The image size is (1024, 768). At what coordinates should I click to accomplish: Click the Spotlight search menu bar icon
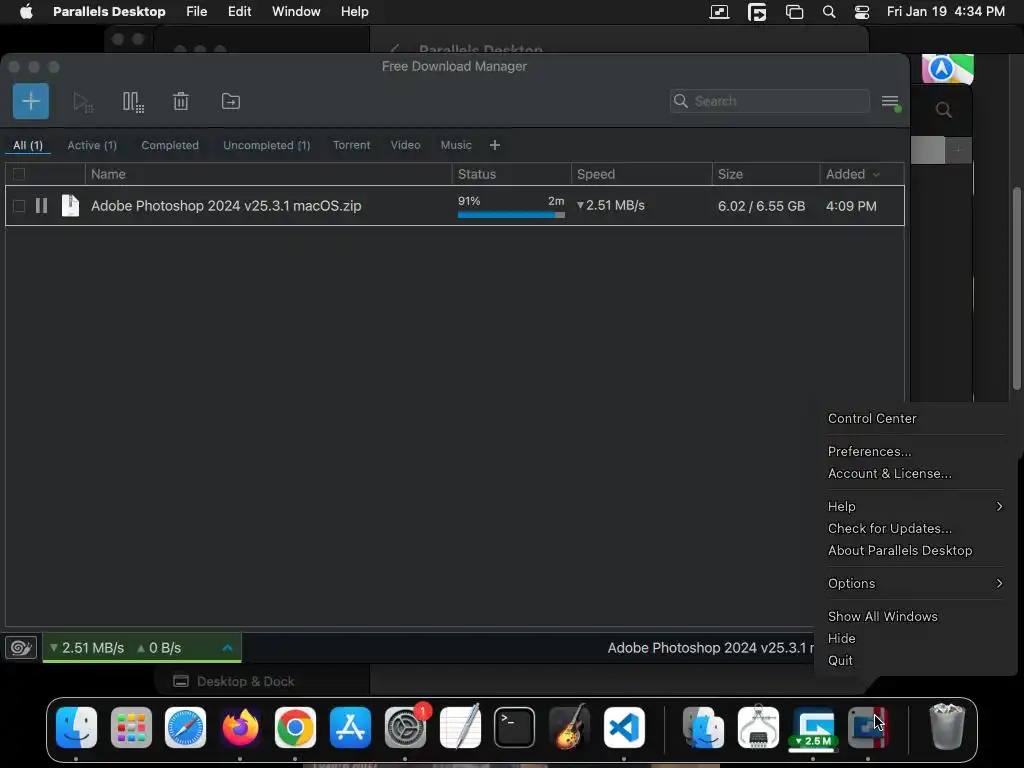(x=829, y=12)
